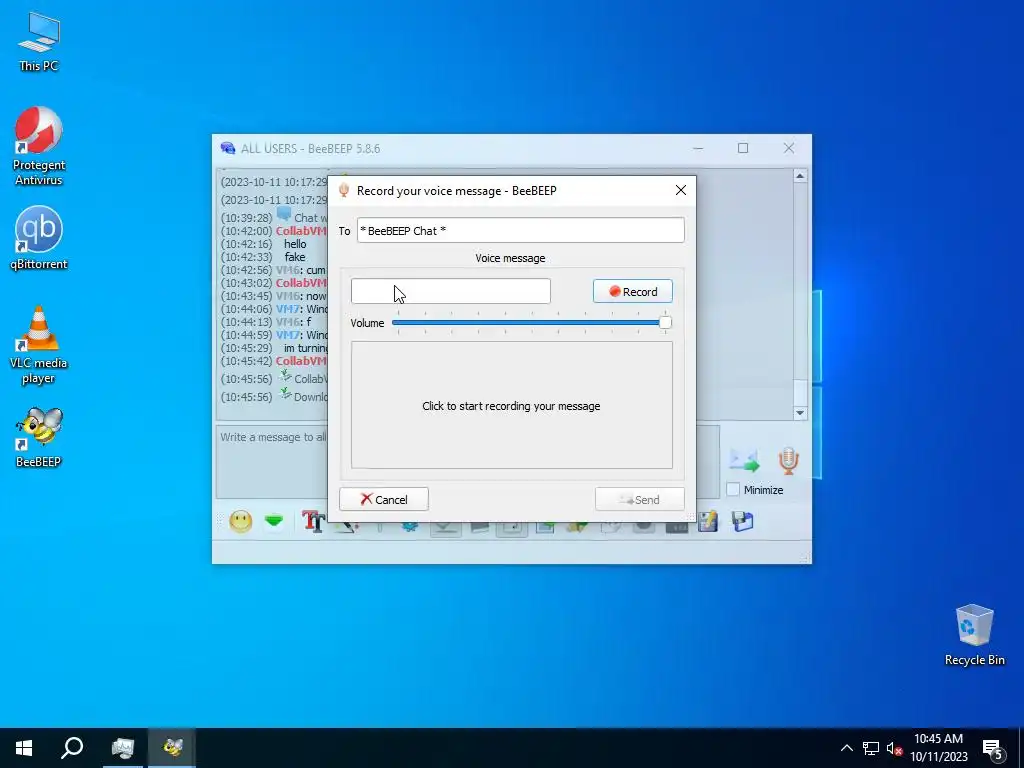1024x768 pixels.
Task: Click the chat scrollbar thumb
Action: click(800, 392)
